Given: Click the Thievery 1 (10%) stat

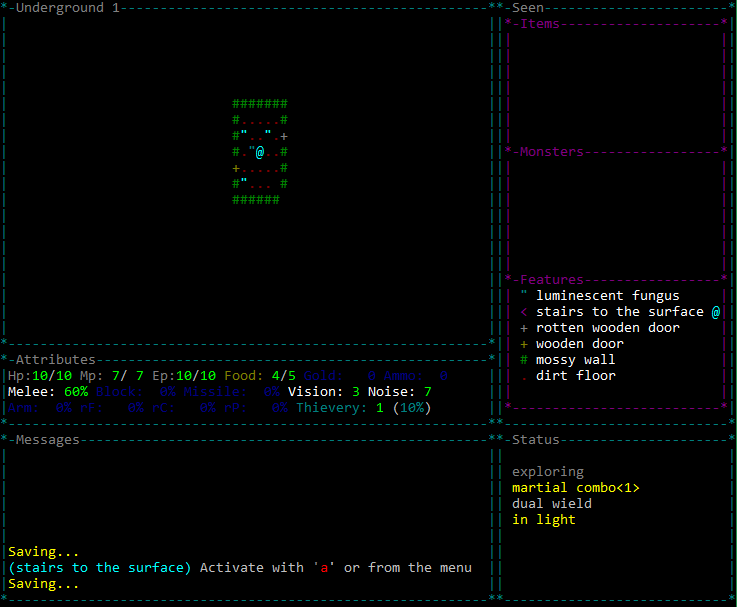Looking at the screenshot, I should point(364,408).
